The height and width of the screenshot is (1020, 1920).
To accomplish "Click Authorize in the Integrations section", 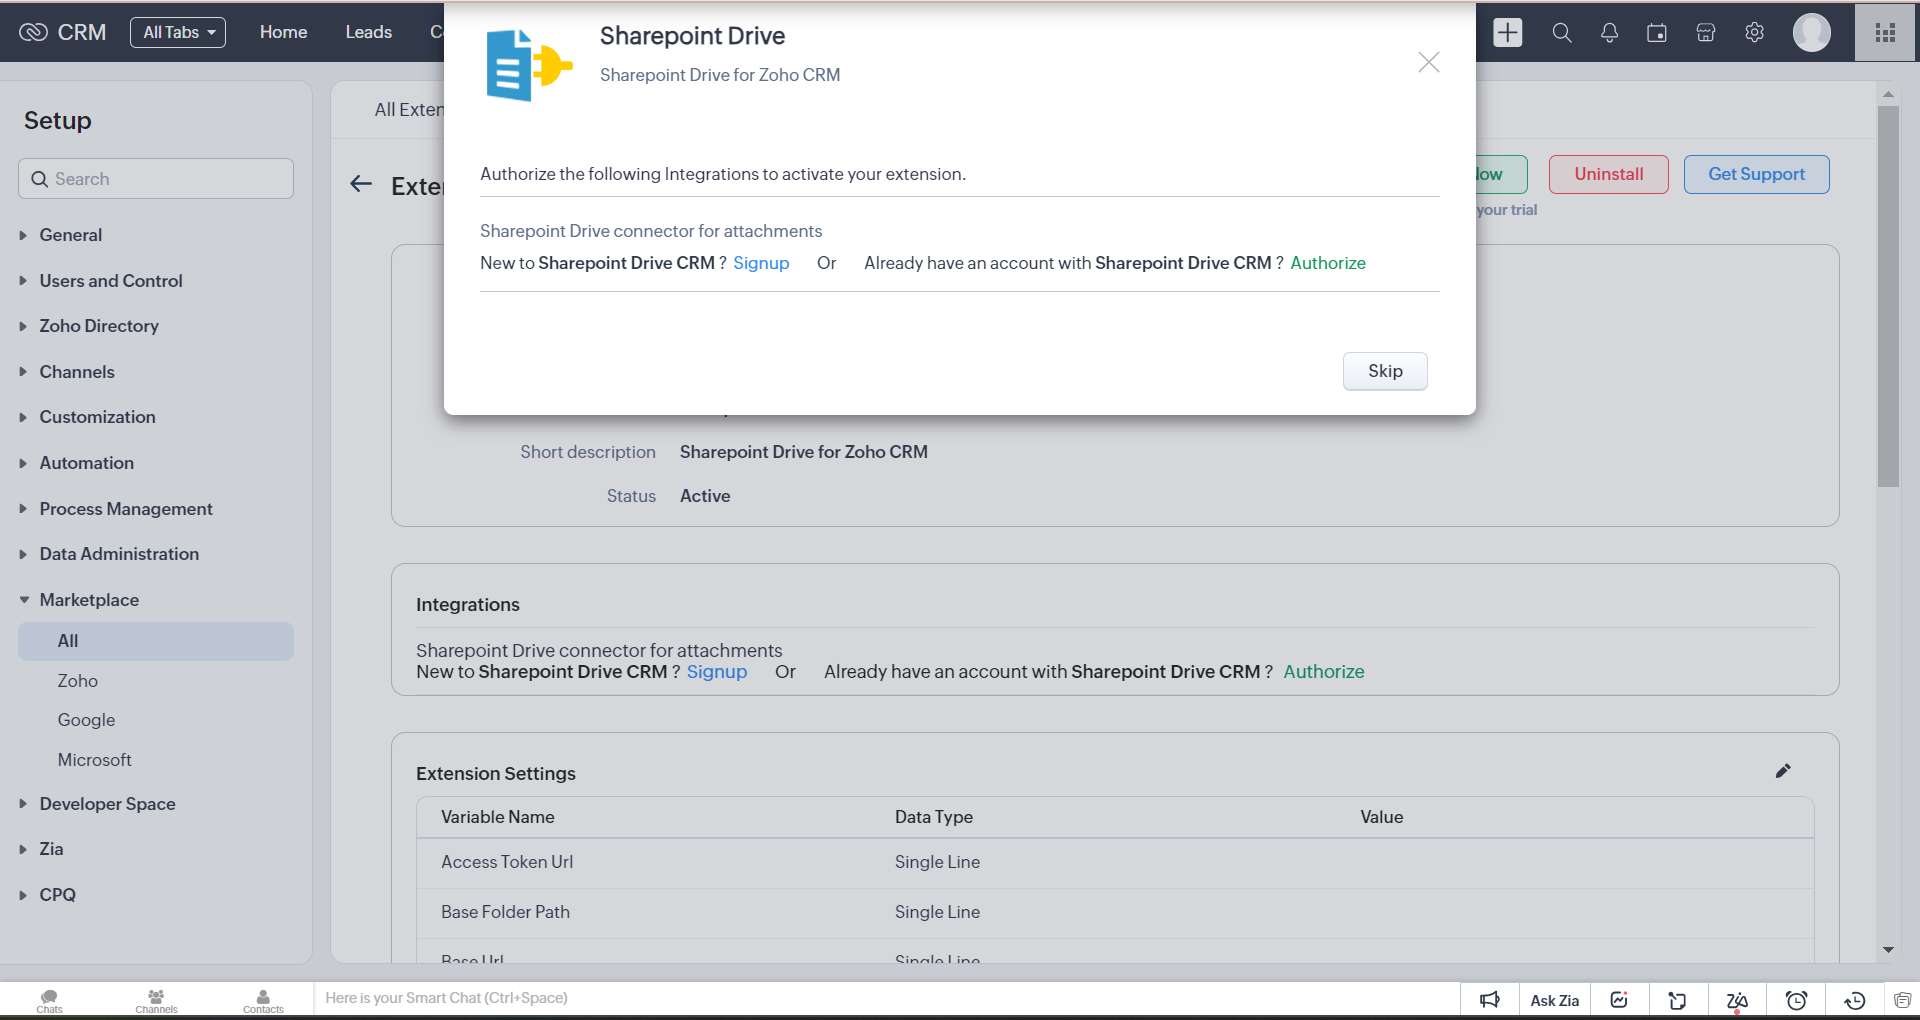I will pos(1324,672).
